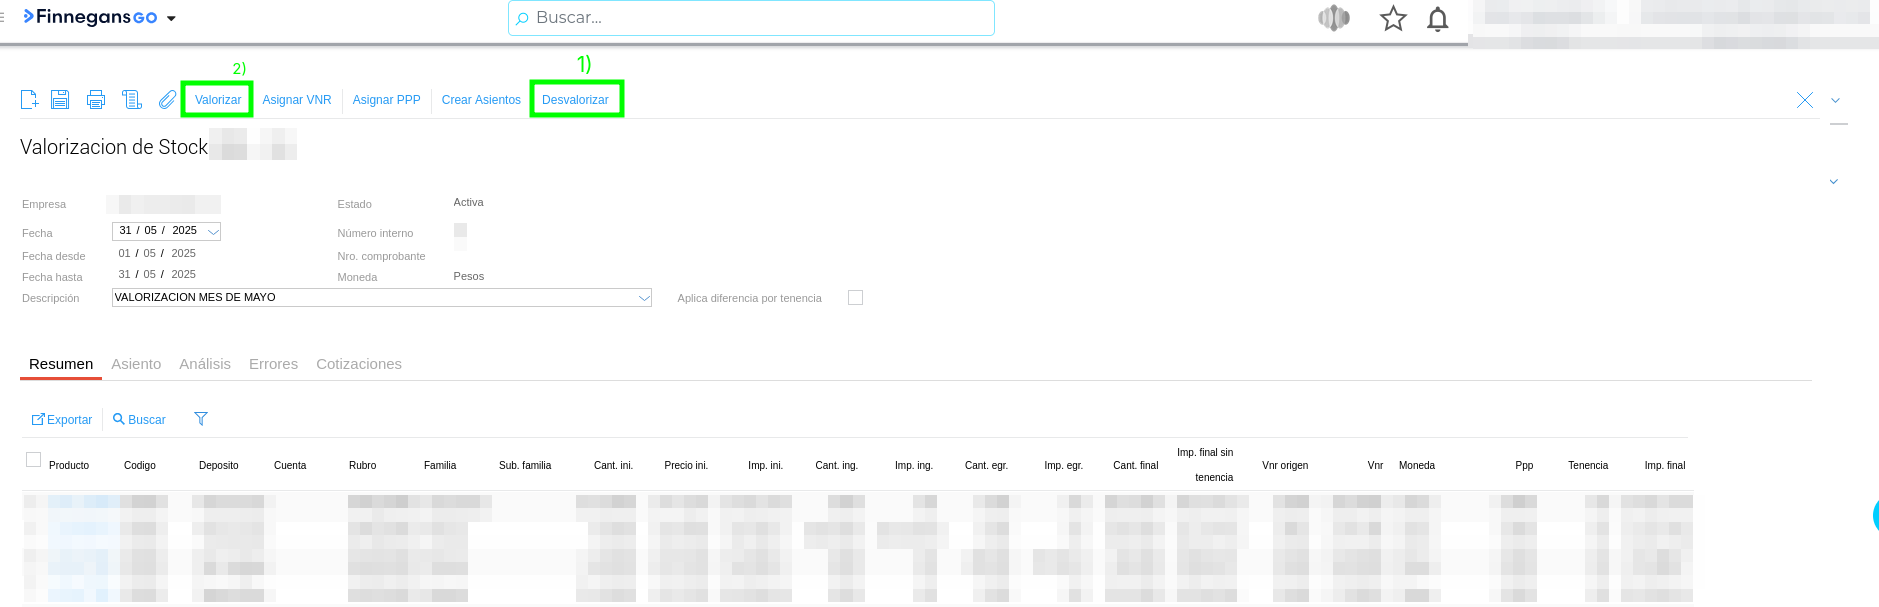
Task: Enable Aplica diferencia por tenencia checkbox
Action: [855, 298]
